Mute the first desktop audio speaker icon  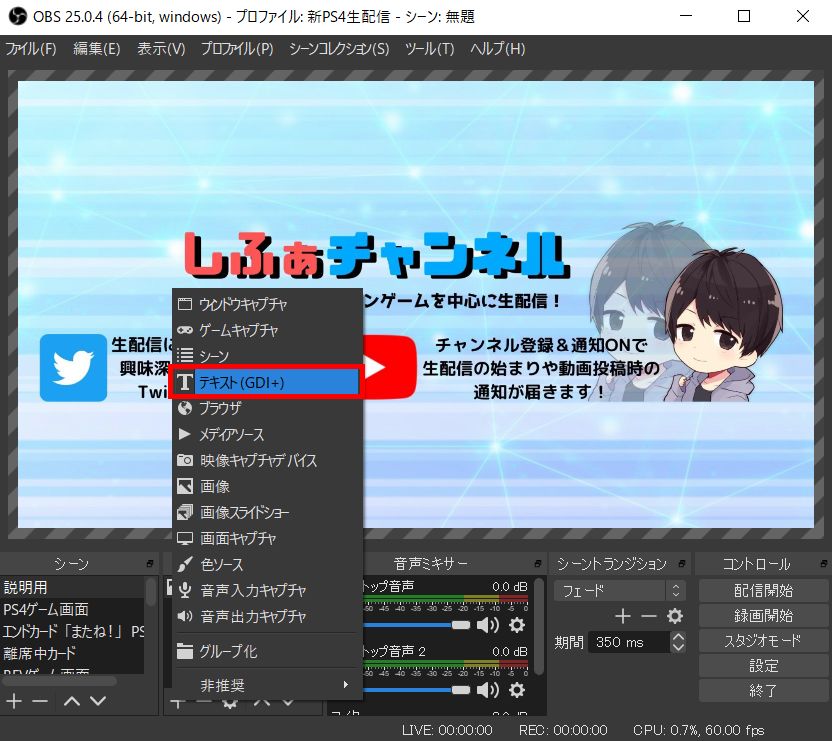(x=488, y=625)
